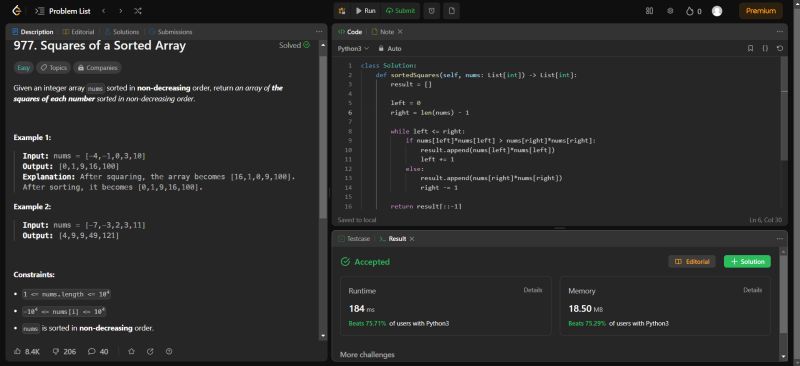
Task: Click the description scrollbar thumb
Action: [322, 138]
